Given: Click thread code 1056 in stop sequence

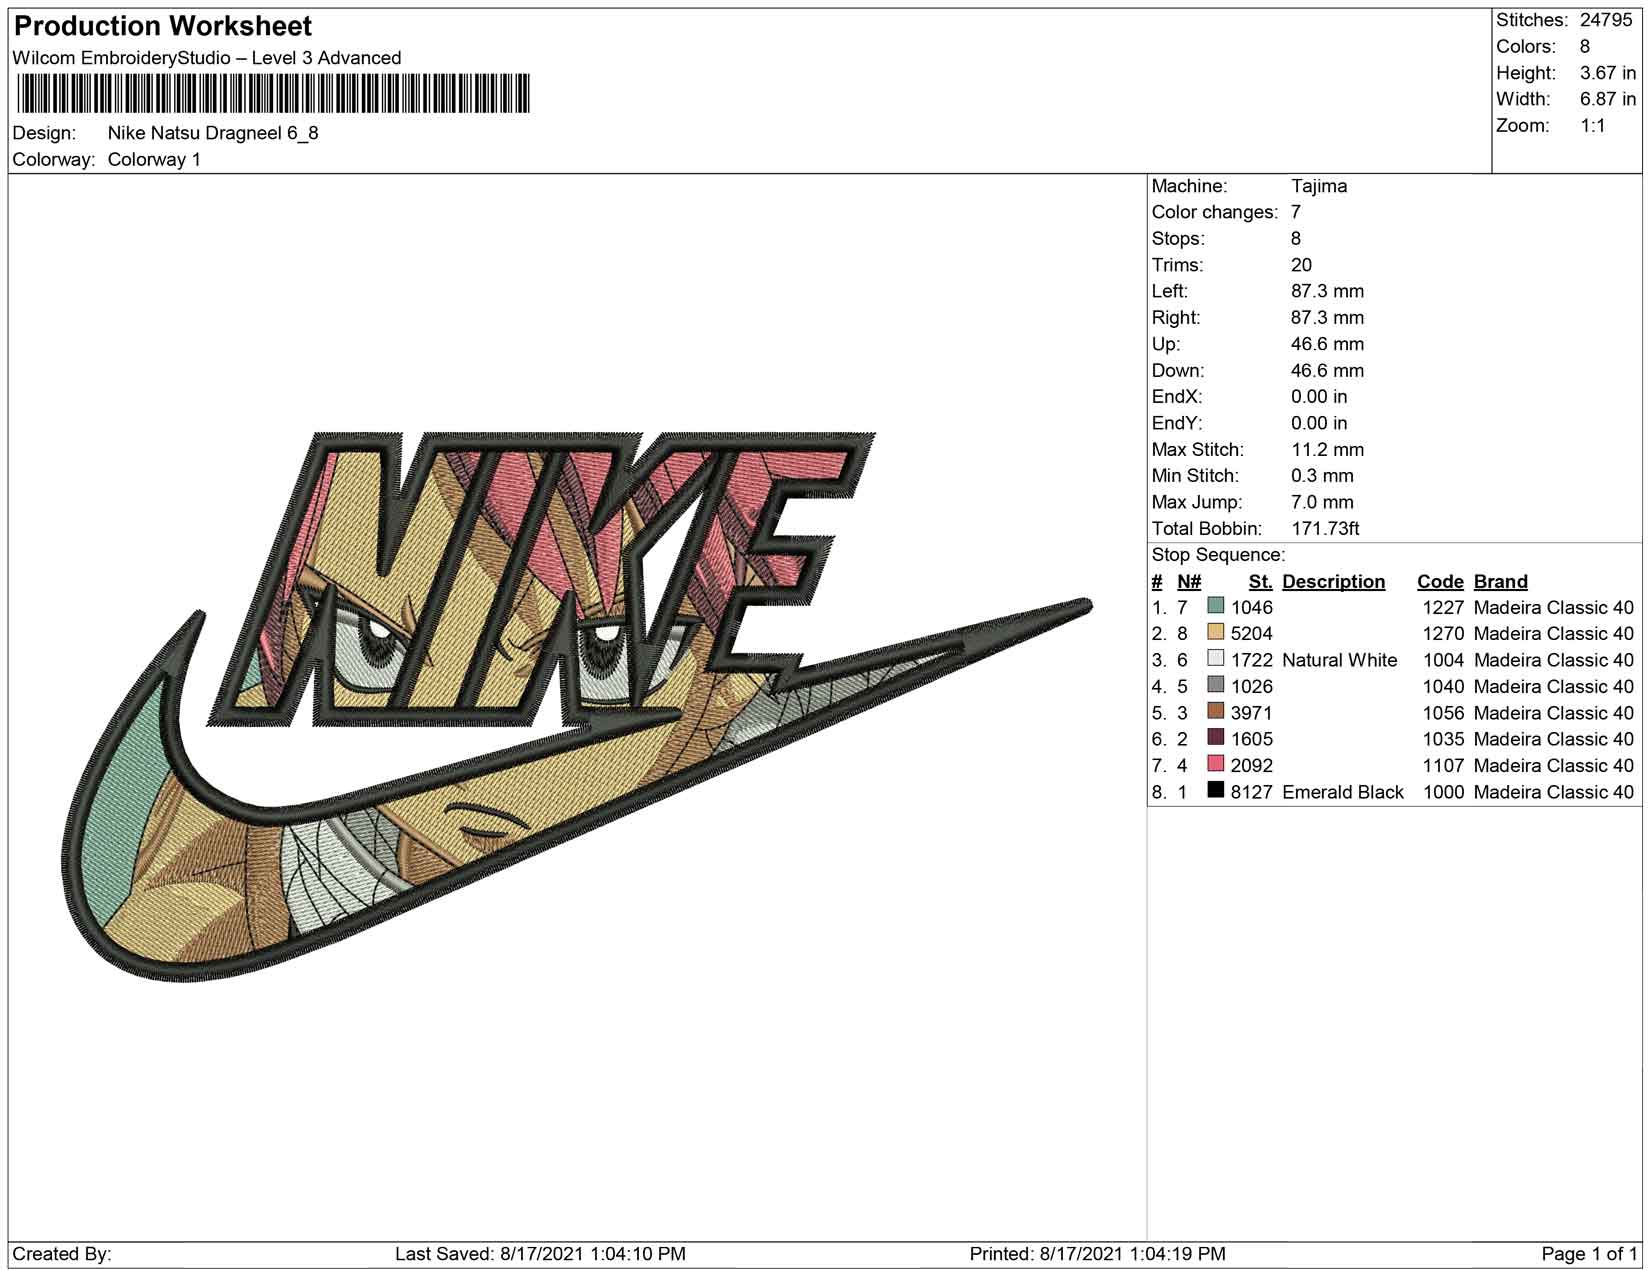Looking at the screenshot, I should click(1443, 714).
